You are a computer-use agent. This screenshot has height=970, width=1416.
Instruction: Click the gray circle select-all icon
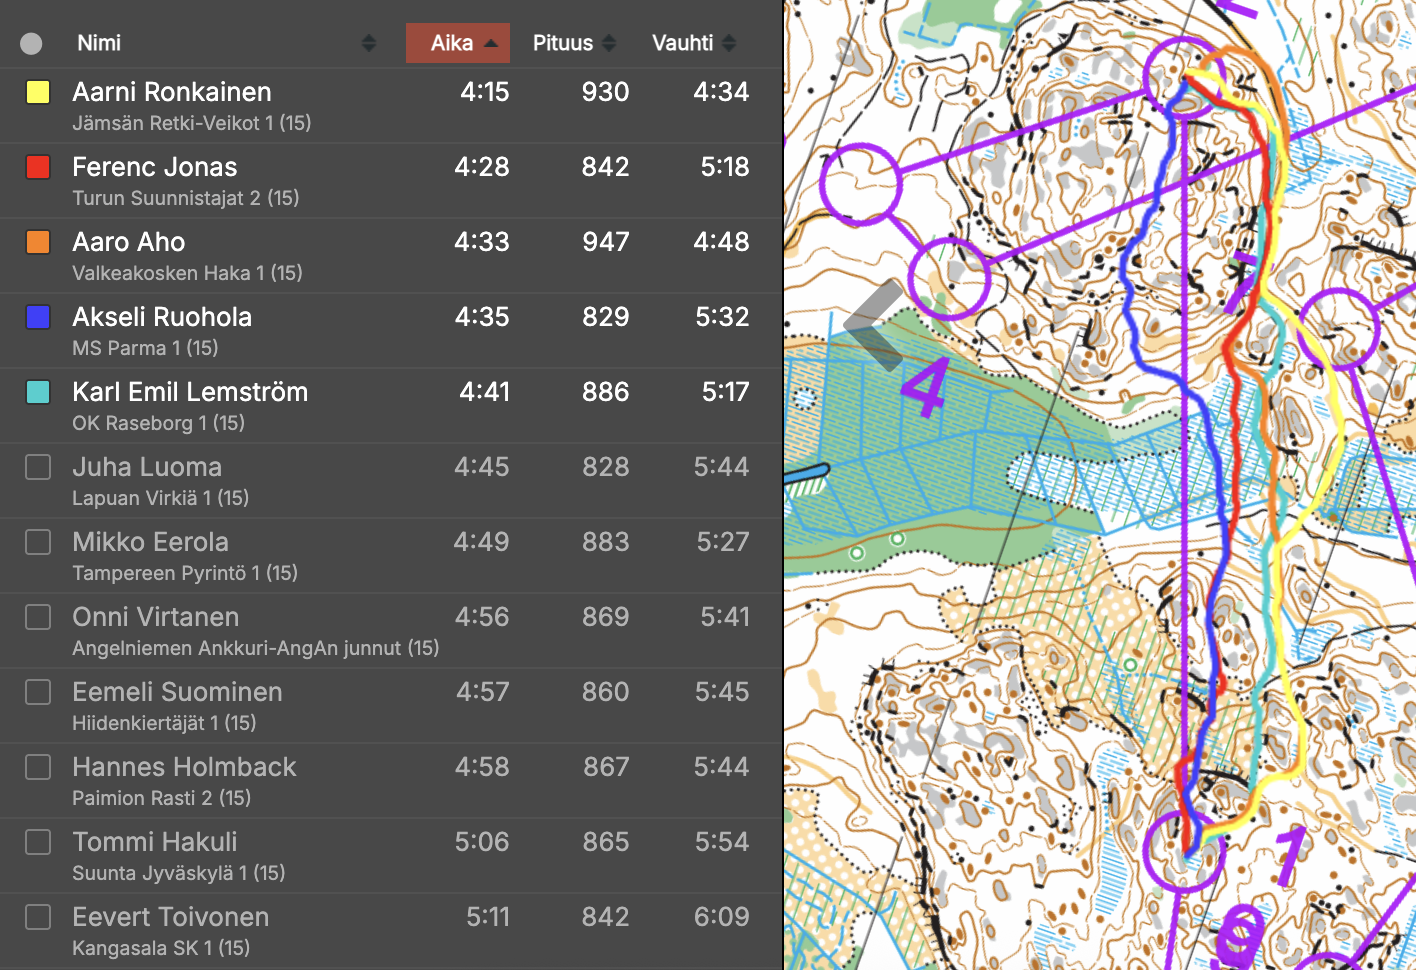[x=31, y=43]
